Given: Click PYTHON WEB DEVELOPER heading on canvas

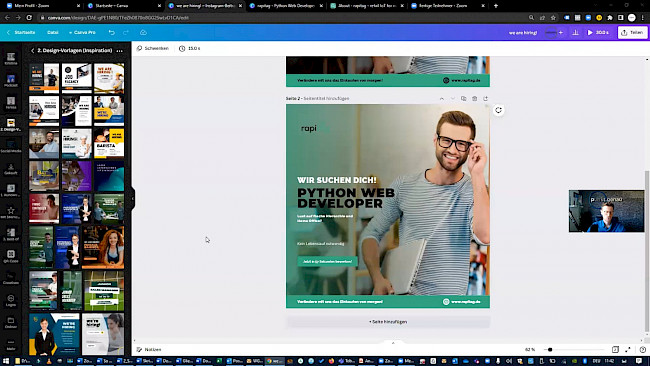Looking at the screenshot, I should pyautogui.click(x=346, y=198).
